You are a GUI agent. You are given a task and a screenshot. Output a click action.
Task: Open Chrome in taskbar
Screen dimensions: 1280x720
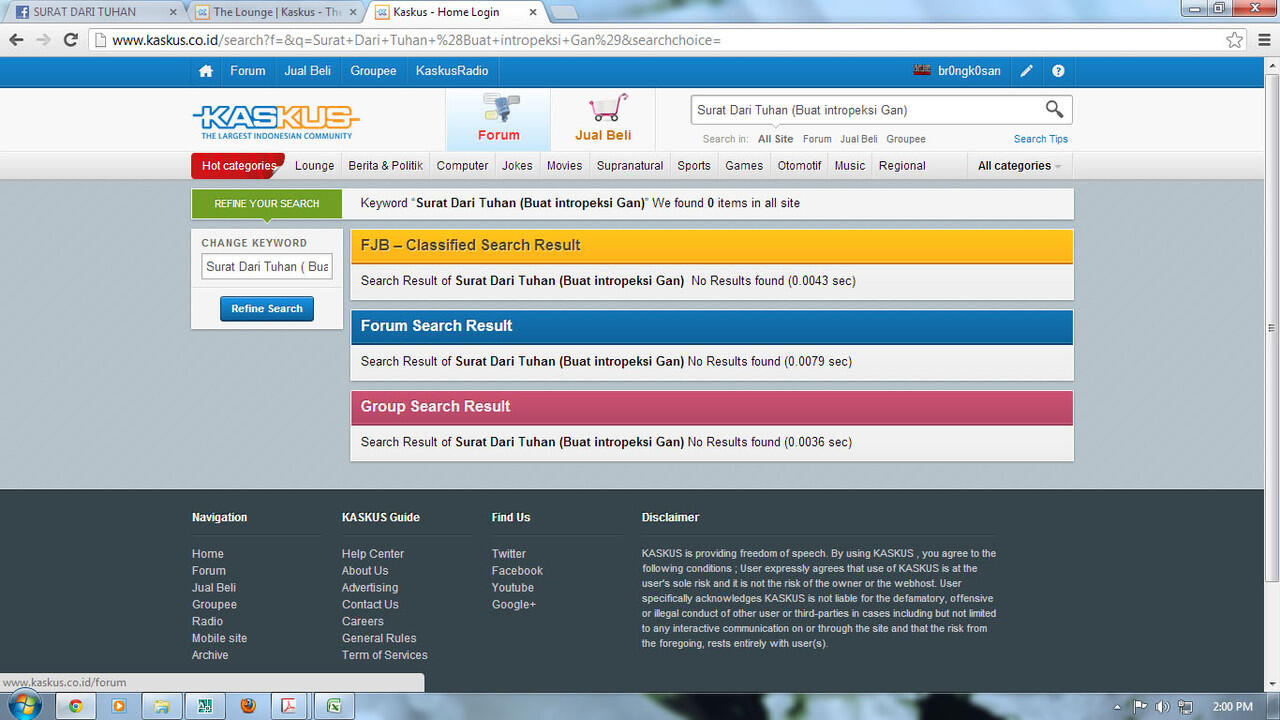(75, 706)
